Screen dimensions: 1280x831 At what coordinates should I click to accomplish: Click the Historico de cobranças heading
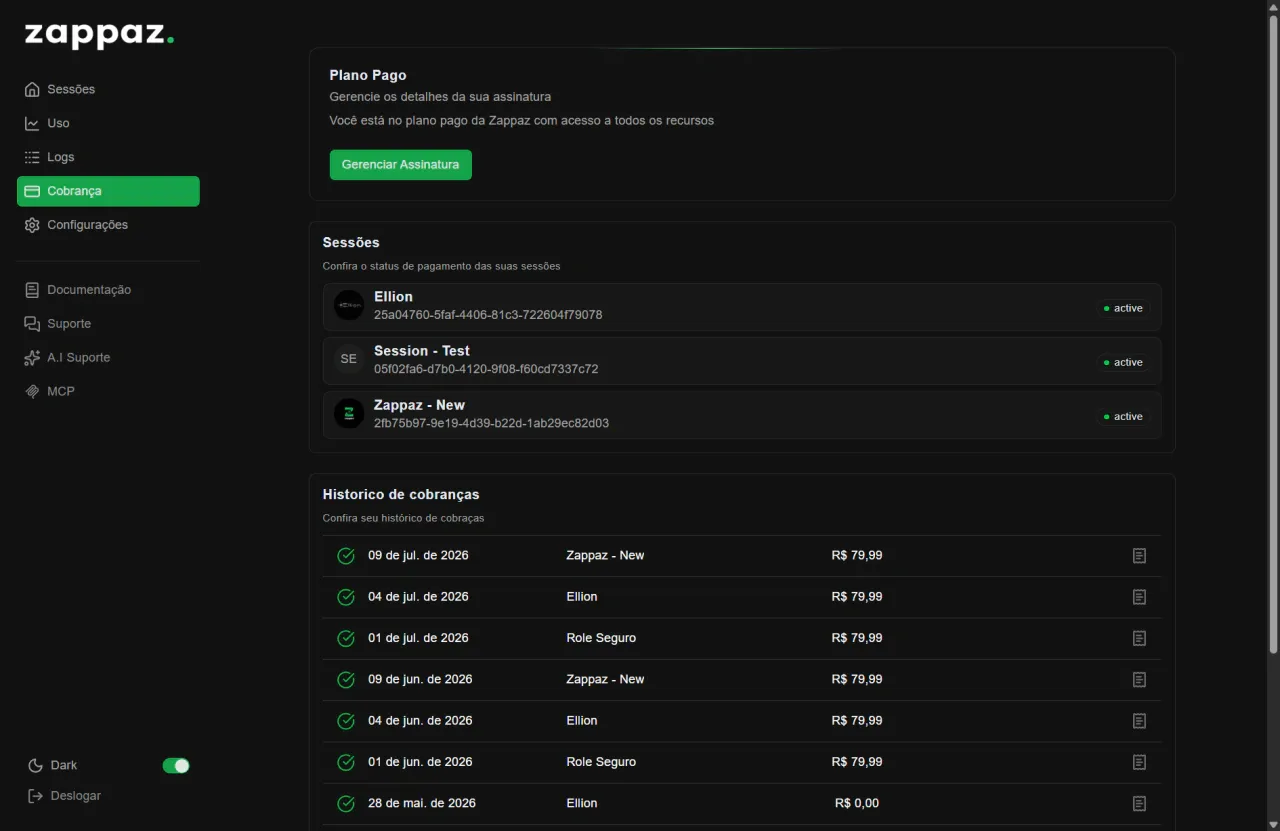coord(401,495)
